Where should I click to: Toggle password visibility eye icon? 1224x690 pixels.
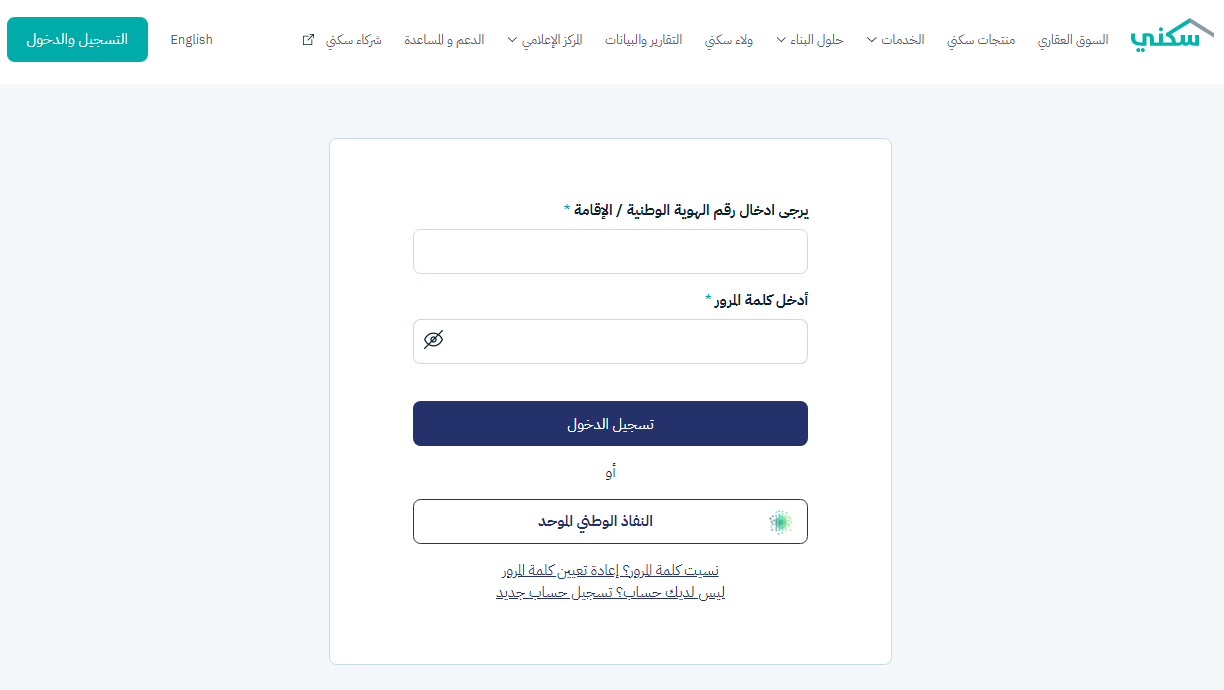433,340
